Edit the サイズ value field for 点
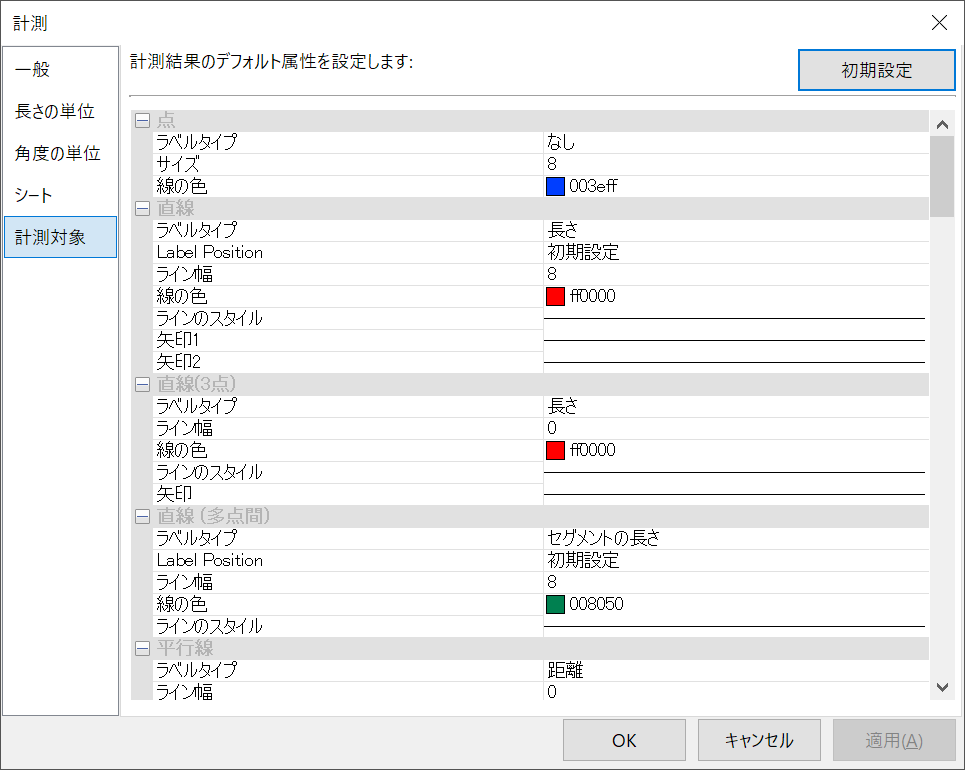This screenshot has height=770, width=965. (x=735, y=164)
